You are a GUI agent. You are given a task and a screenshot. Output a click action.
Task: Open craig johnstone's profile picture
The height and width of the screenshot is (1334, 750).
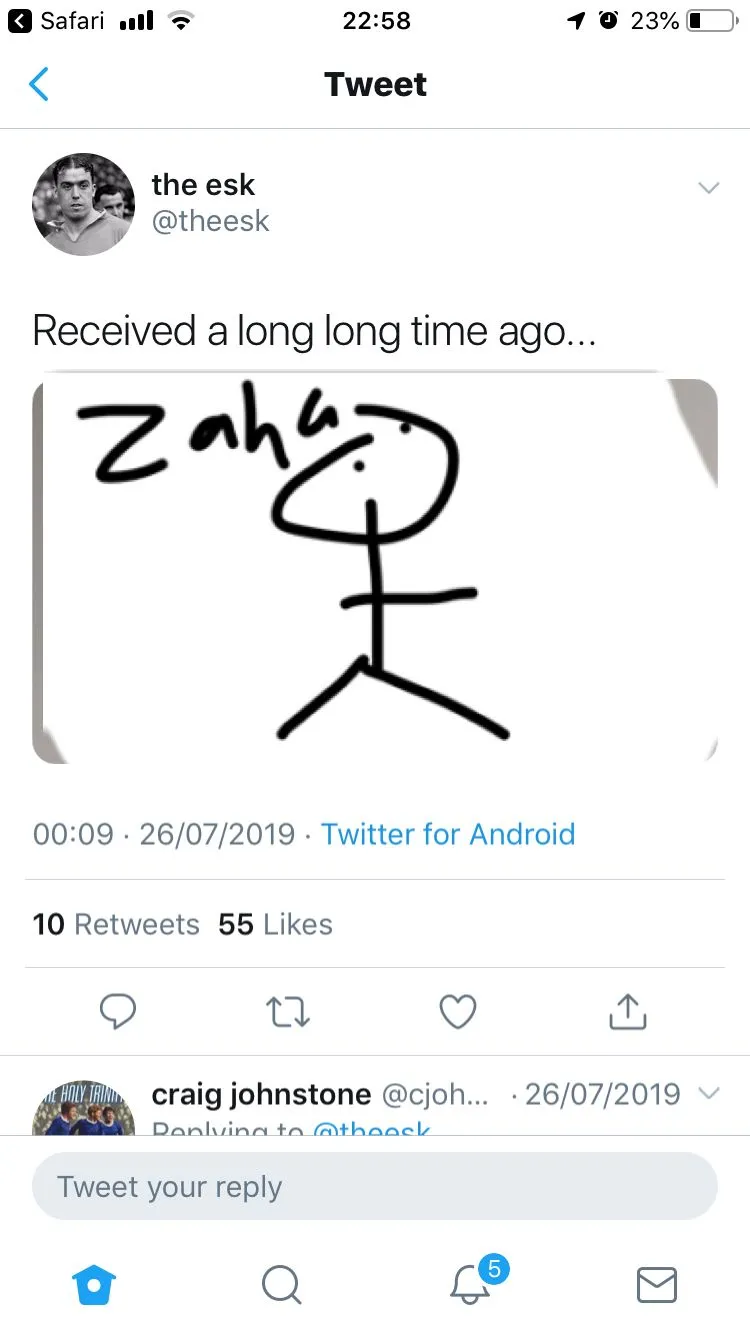(x=83, y=1108)
